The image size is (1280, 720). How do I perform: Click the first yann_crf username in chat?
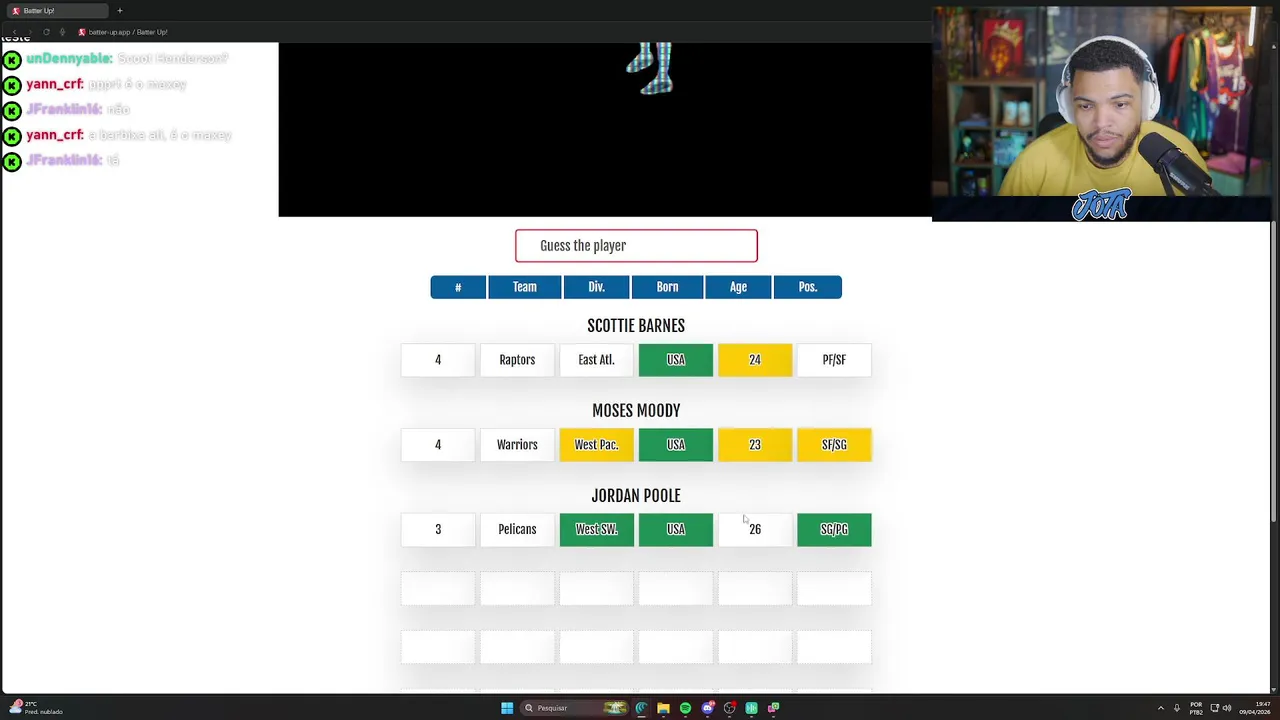click(55, 85)
